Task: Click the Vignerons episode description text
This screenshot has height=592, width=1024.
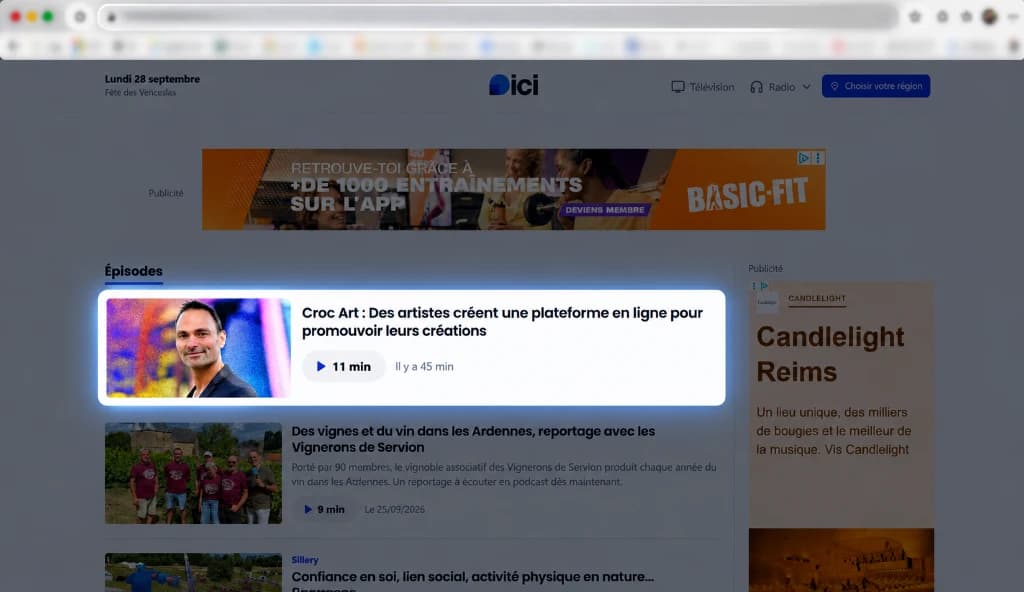Action: point(504,474)
